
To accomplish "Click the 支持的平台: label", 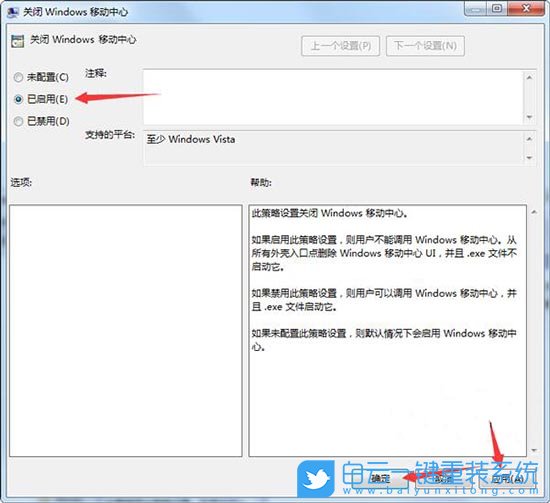I will [x=110, y=134].
